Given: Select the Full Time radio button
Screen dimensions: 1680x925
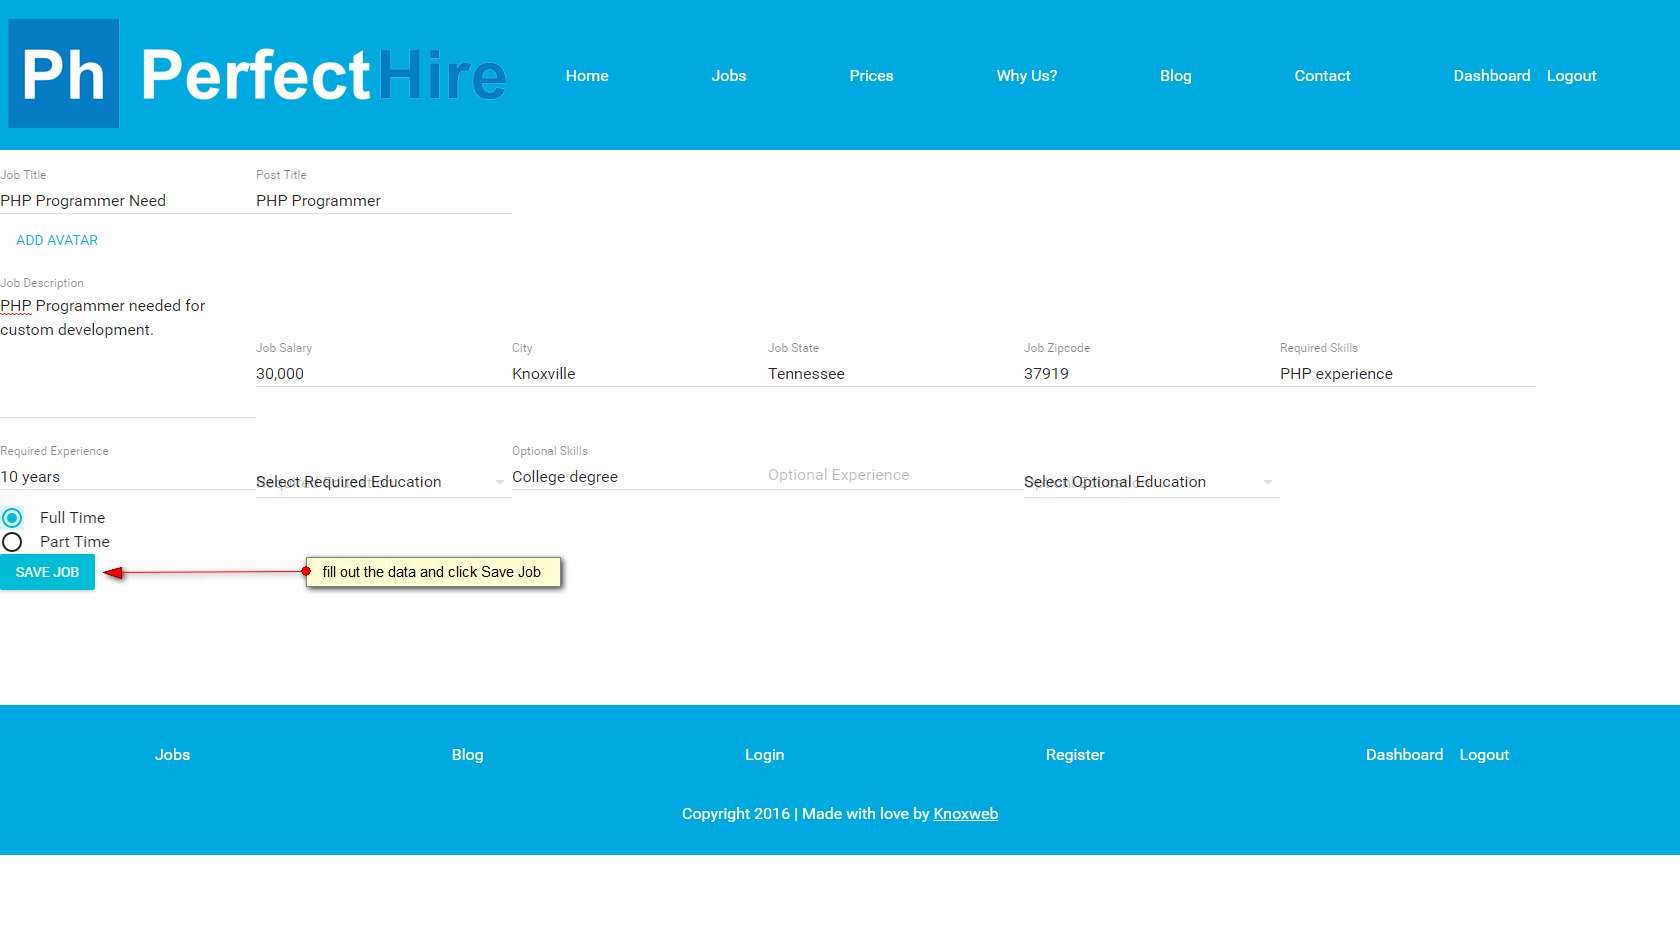Looking at the screenshot, I should [x=12, y=518].
